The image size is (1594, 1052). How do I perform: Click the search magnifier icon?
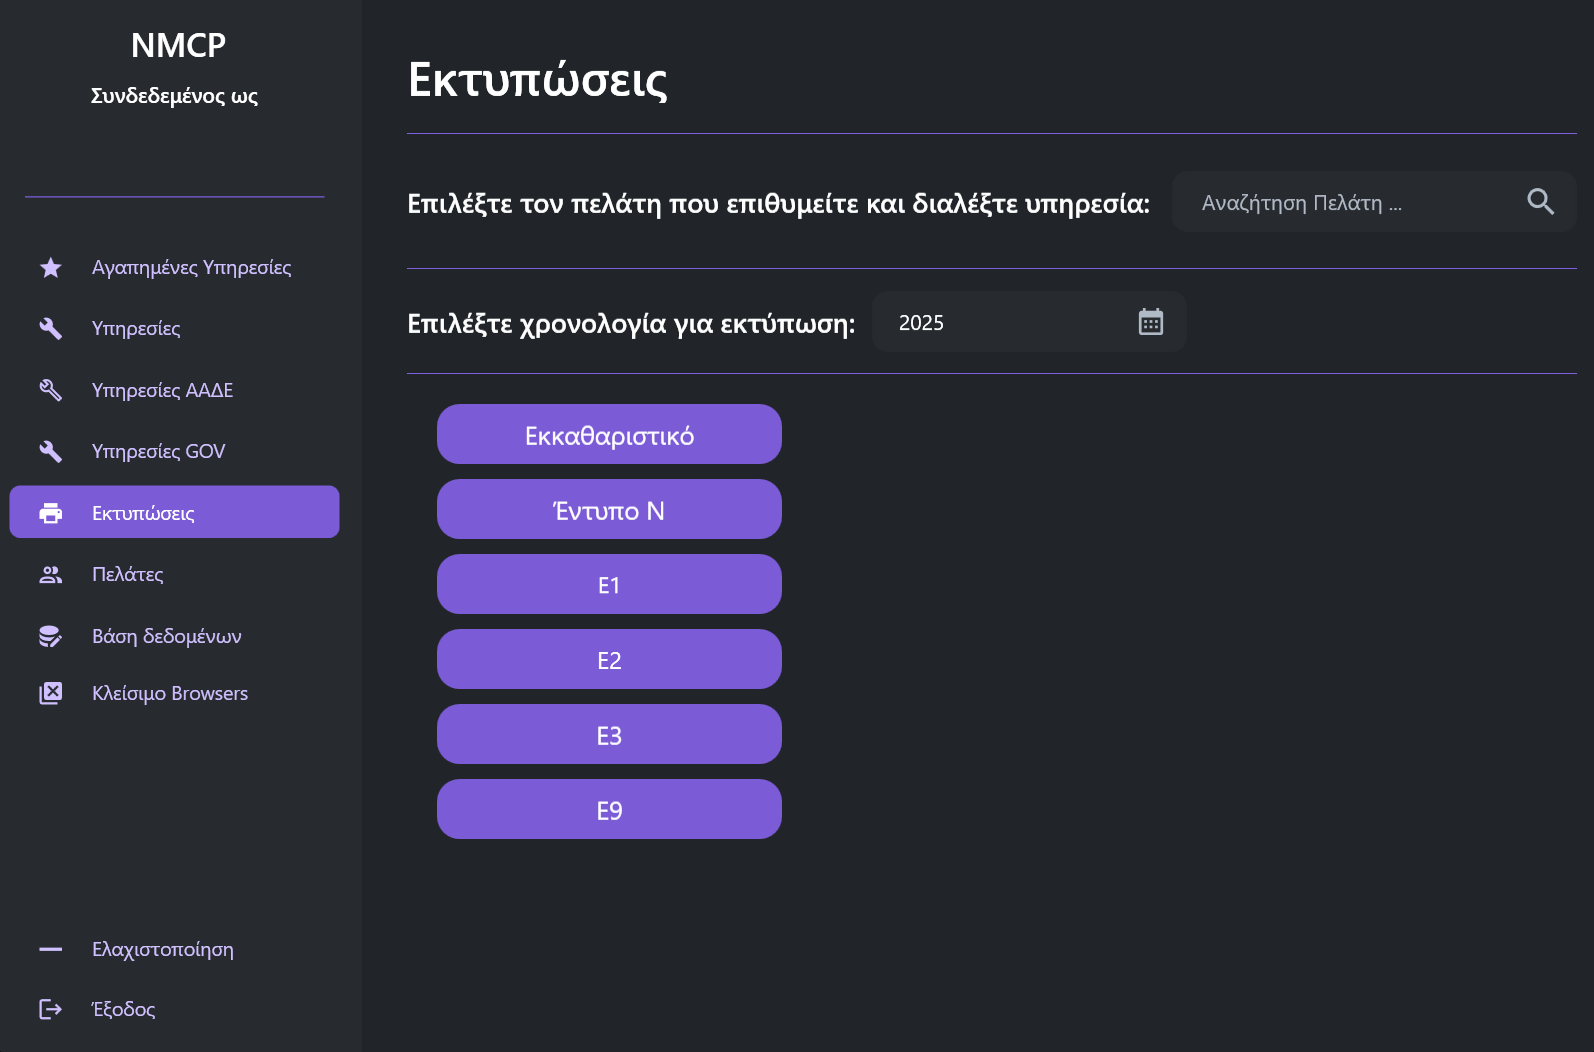pyautogui.click(x=1540, y=202)
